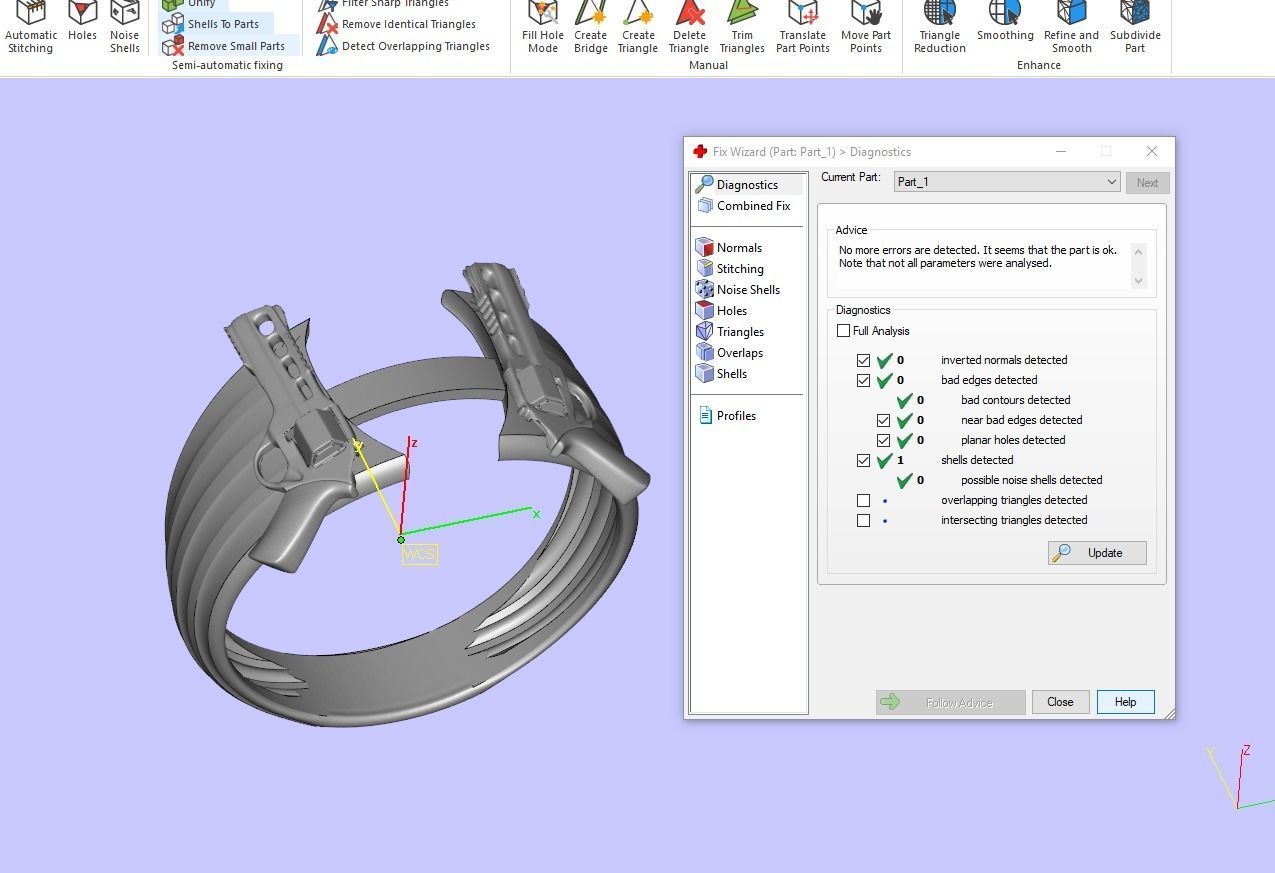
Task: Click Update to rerun diagnostics
Action: pyautogui.click(x=1097, y=553)
